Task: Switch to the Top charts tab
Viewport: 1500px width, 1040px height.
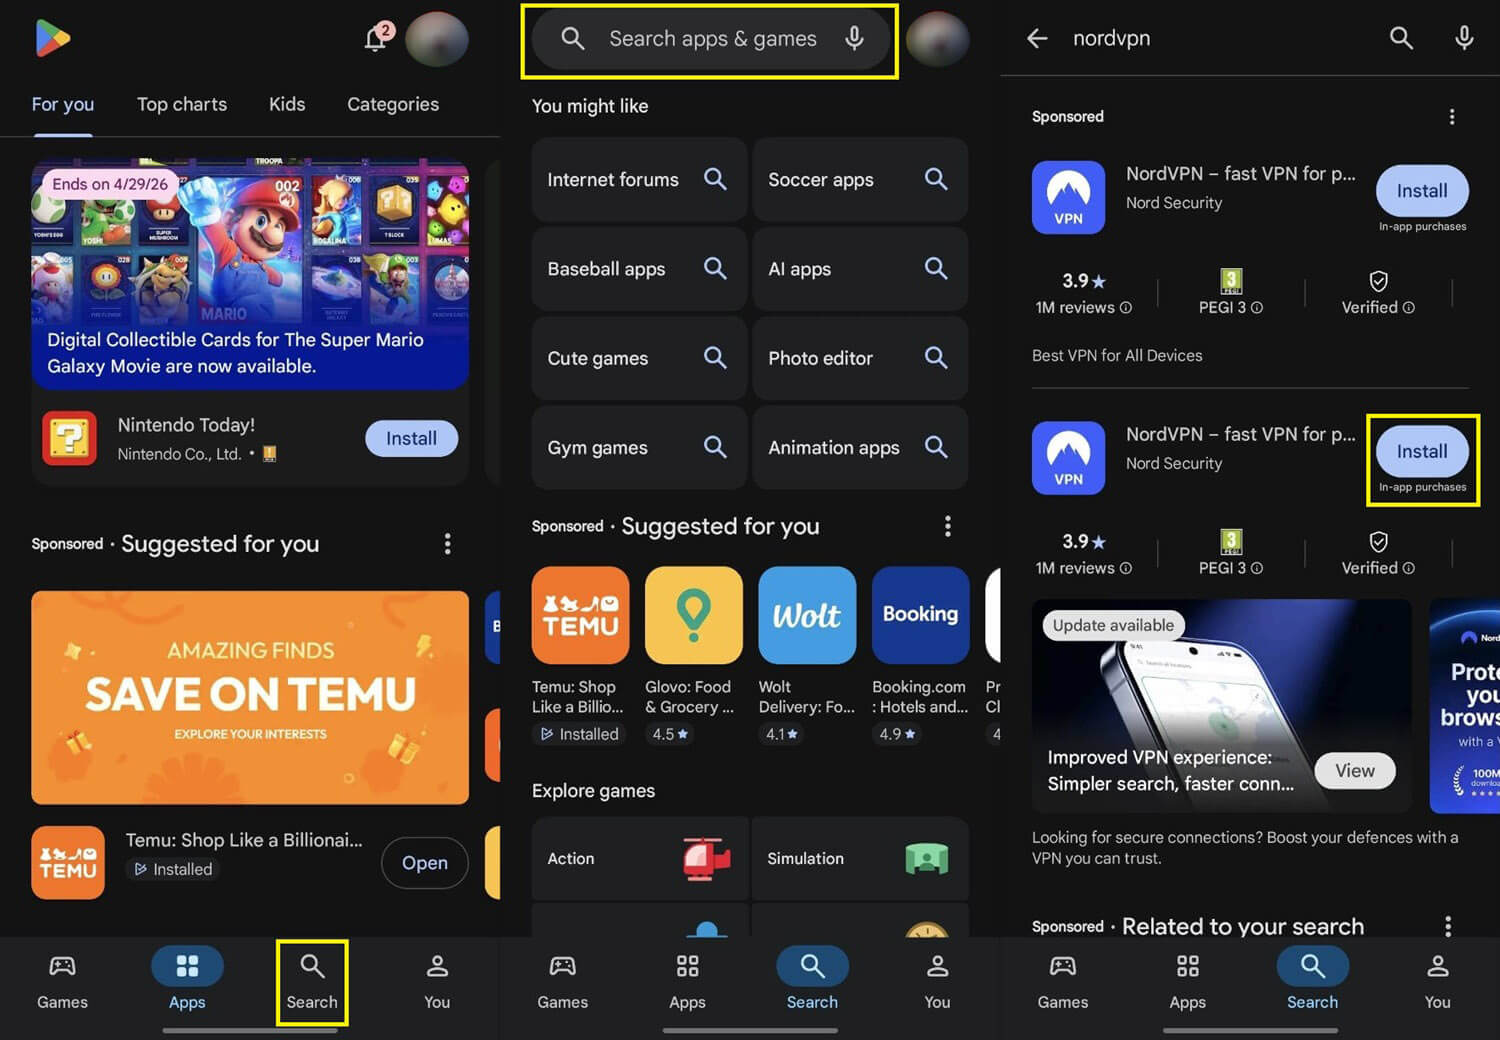Action: click(x=182, y=104)
